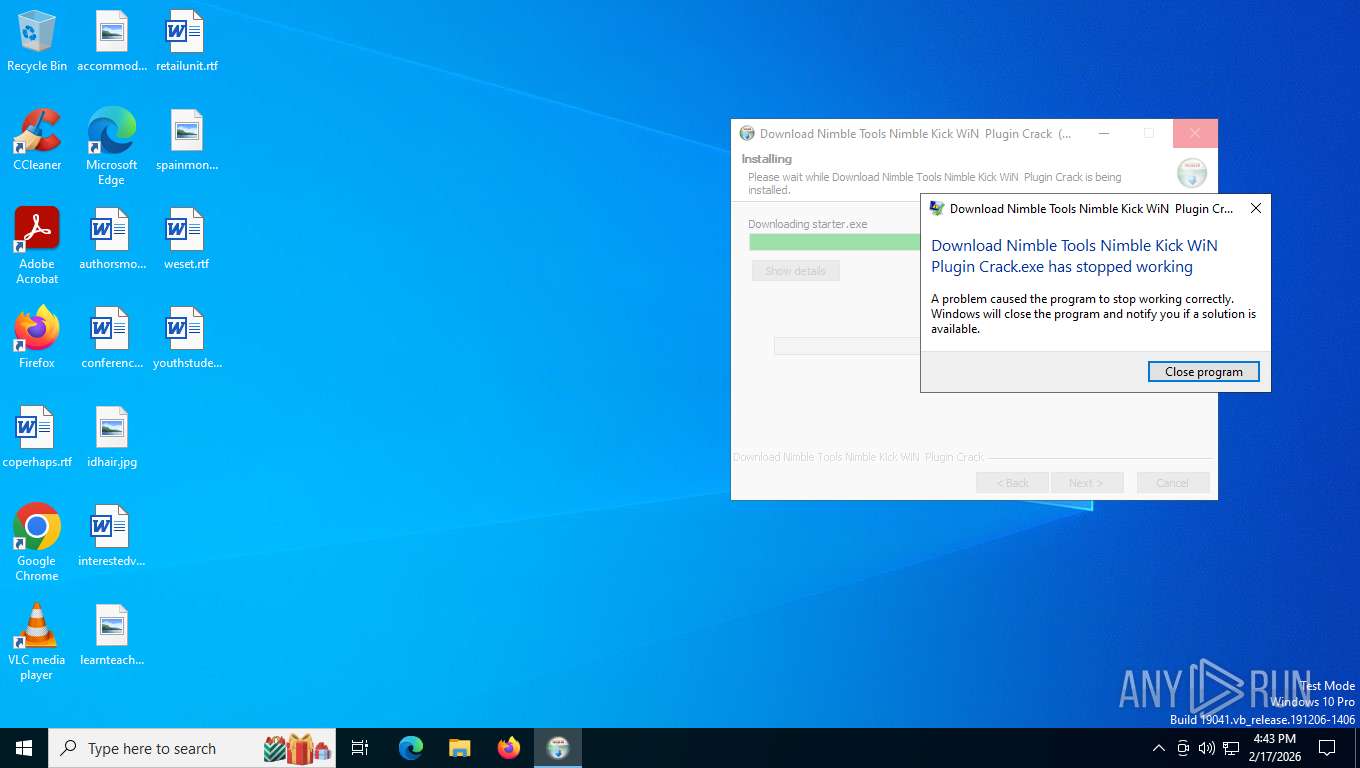1360x768 pixels.
Task: Launch CCleaner from the desktop
Action: click(37, 141)
